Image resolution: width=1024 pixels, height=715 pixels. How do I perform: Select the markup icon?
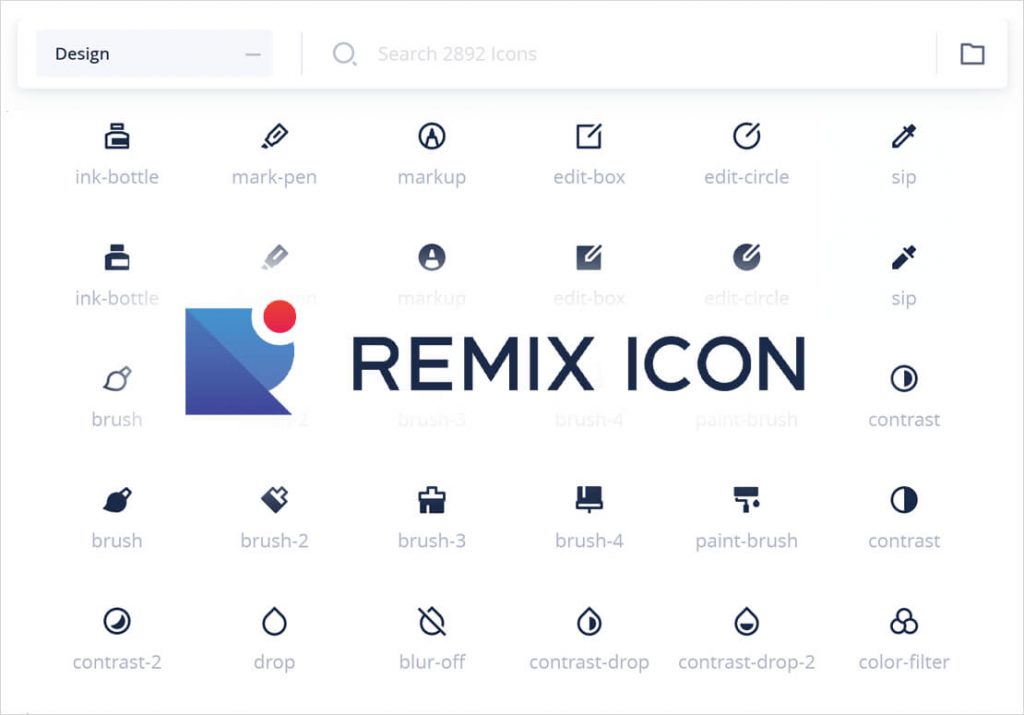tap(432, 136)
